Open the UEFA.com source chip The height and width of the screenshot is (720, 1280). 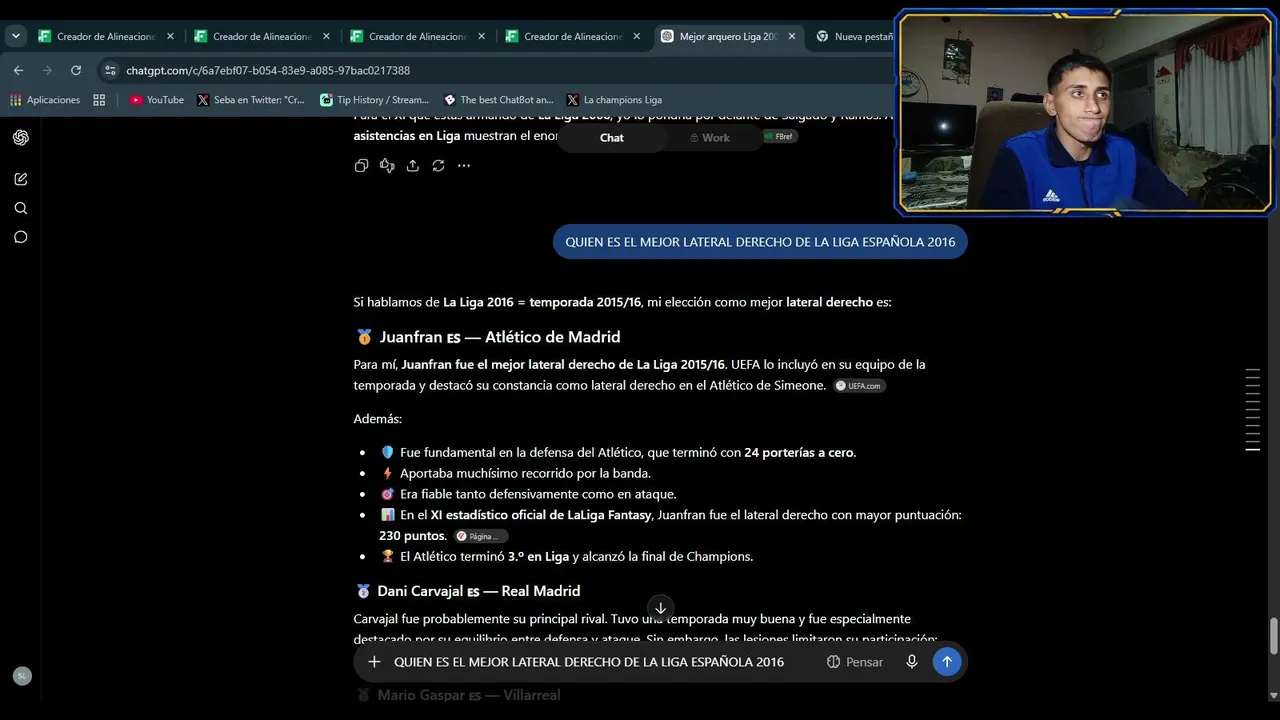[x=860, y=386]
